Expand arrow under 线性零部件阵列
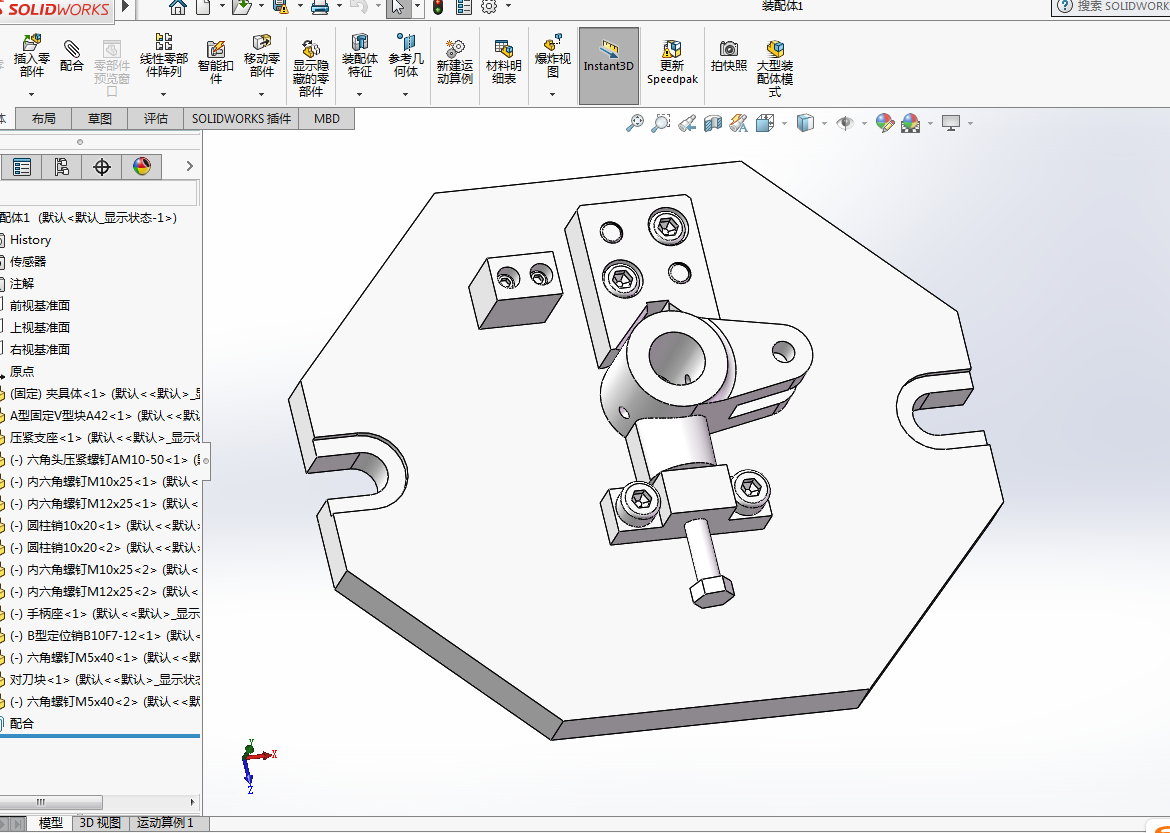This screenshot has width=1170, height=833. coord(163,94)
